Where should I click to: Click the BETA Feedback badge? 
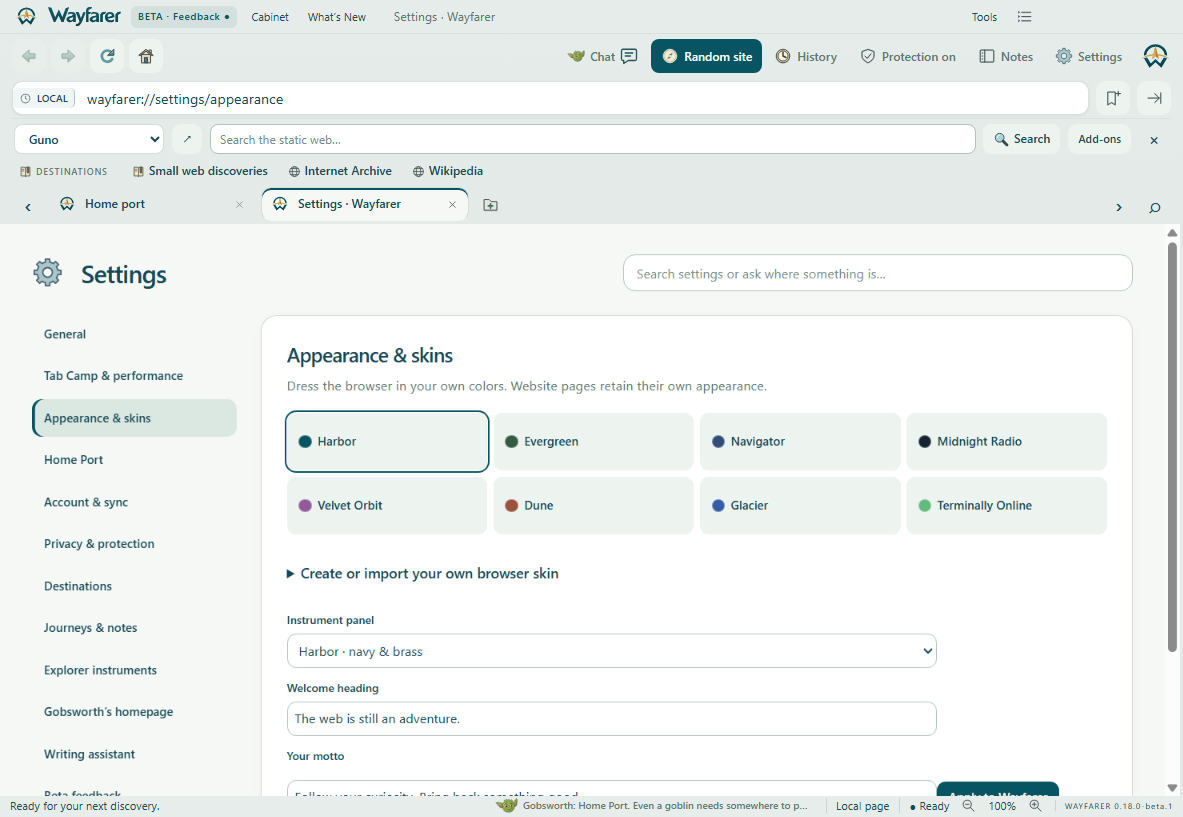pos(183,17)
